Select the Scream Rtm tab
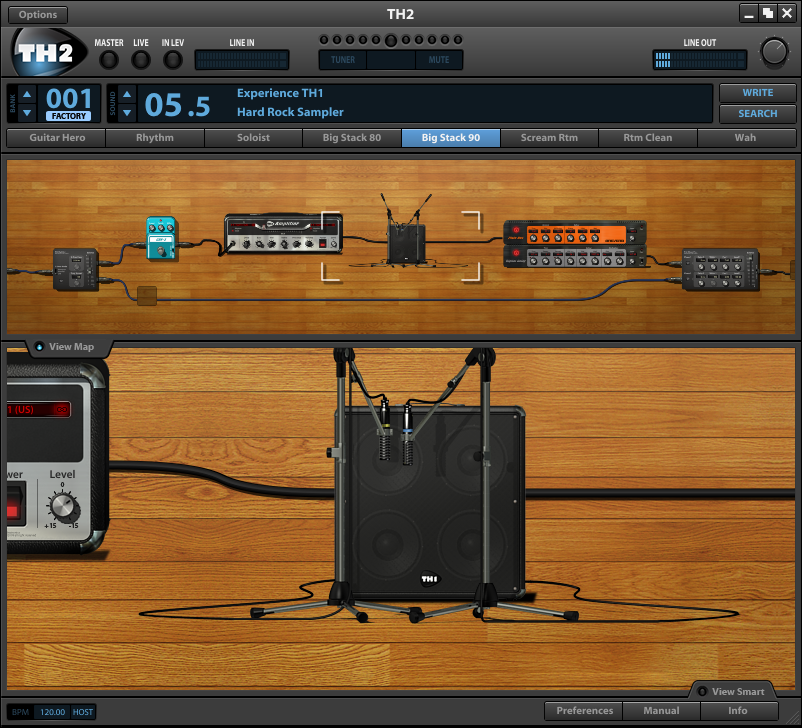 coord(549,138)
